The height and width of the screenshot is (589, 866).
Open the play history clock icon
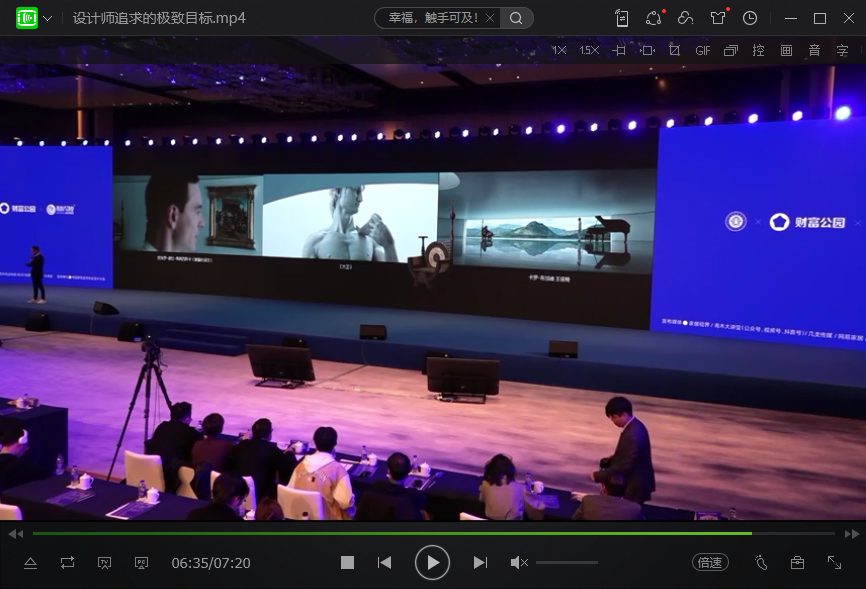tap(750, 18)
